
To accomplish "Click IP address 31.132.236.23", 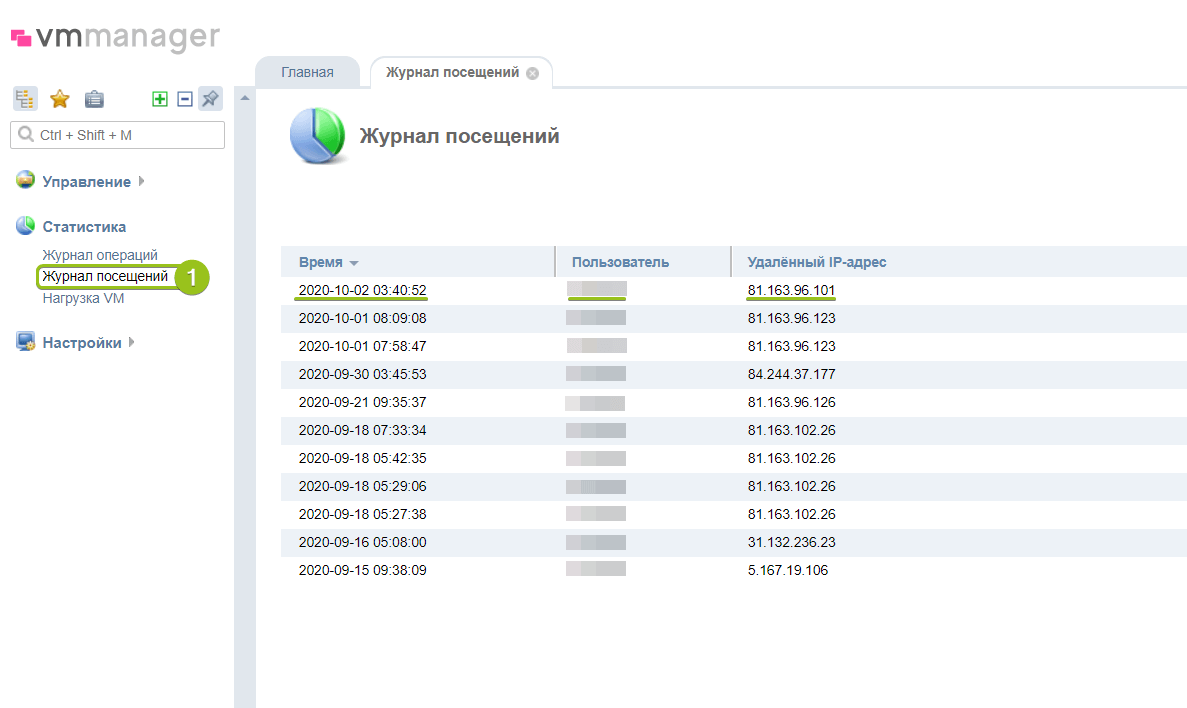I will tap(791, 543).
